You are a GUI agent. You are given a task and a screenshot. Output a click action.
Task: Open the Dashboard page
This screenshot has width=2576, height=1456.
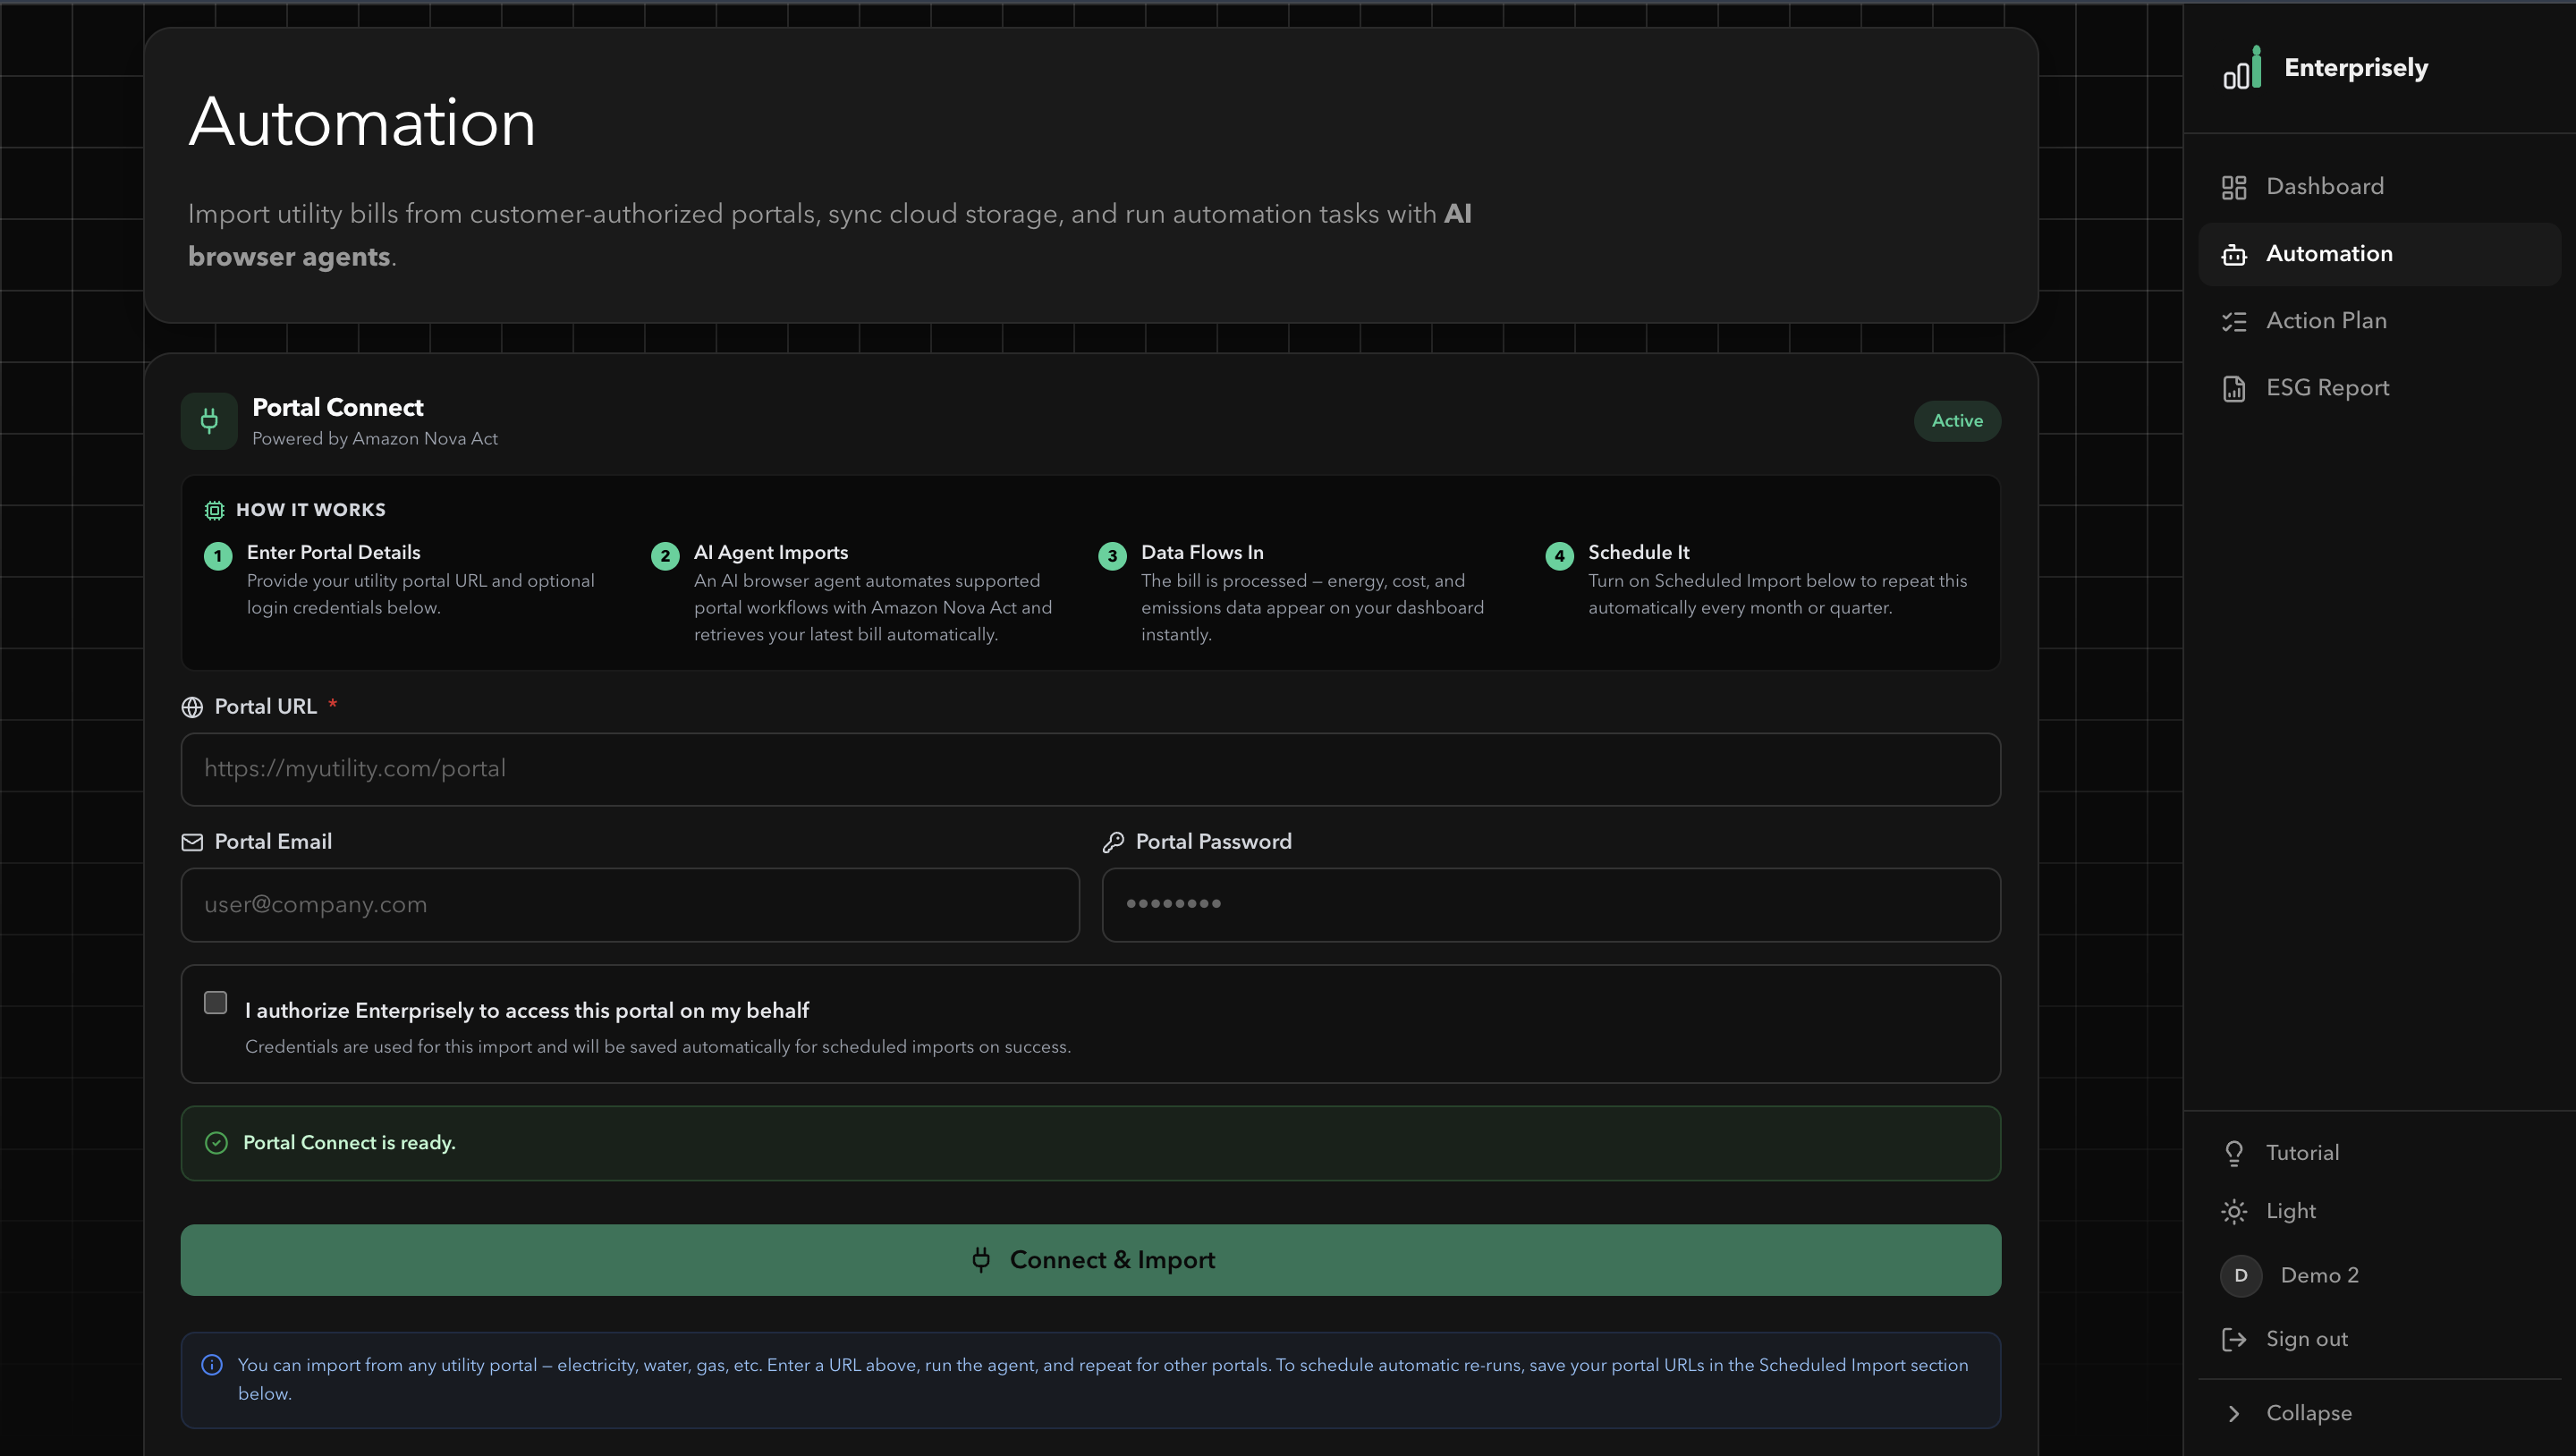[x=2324, y=187]
